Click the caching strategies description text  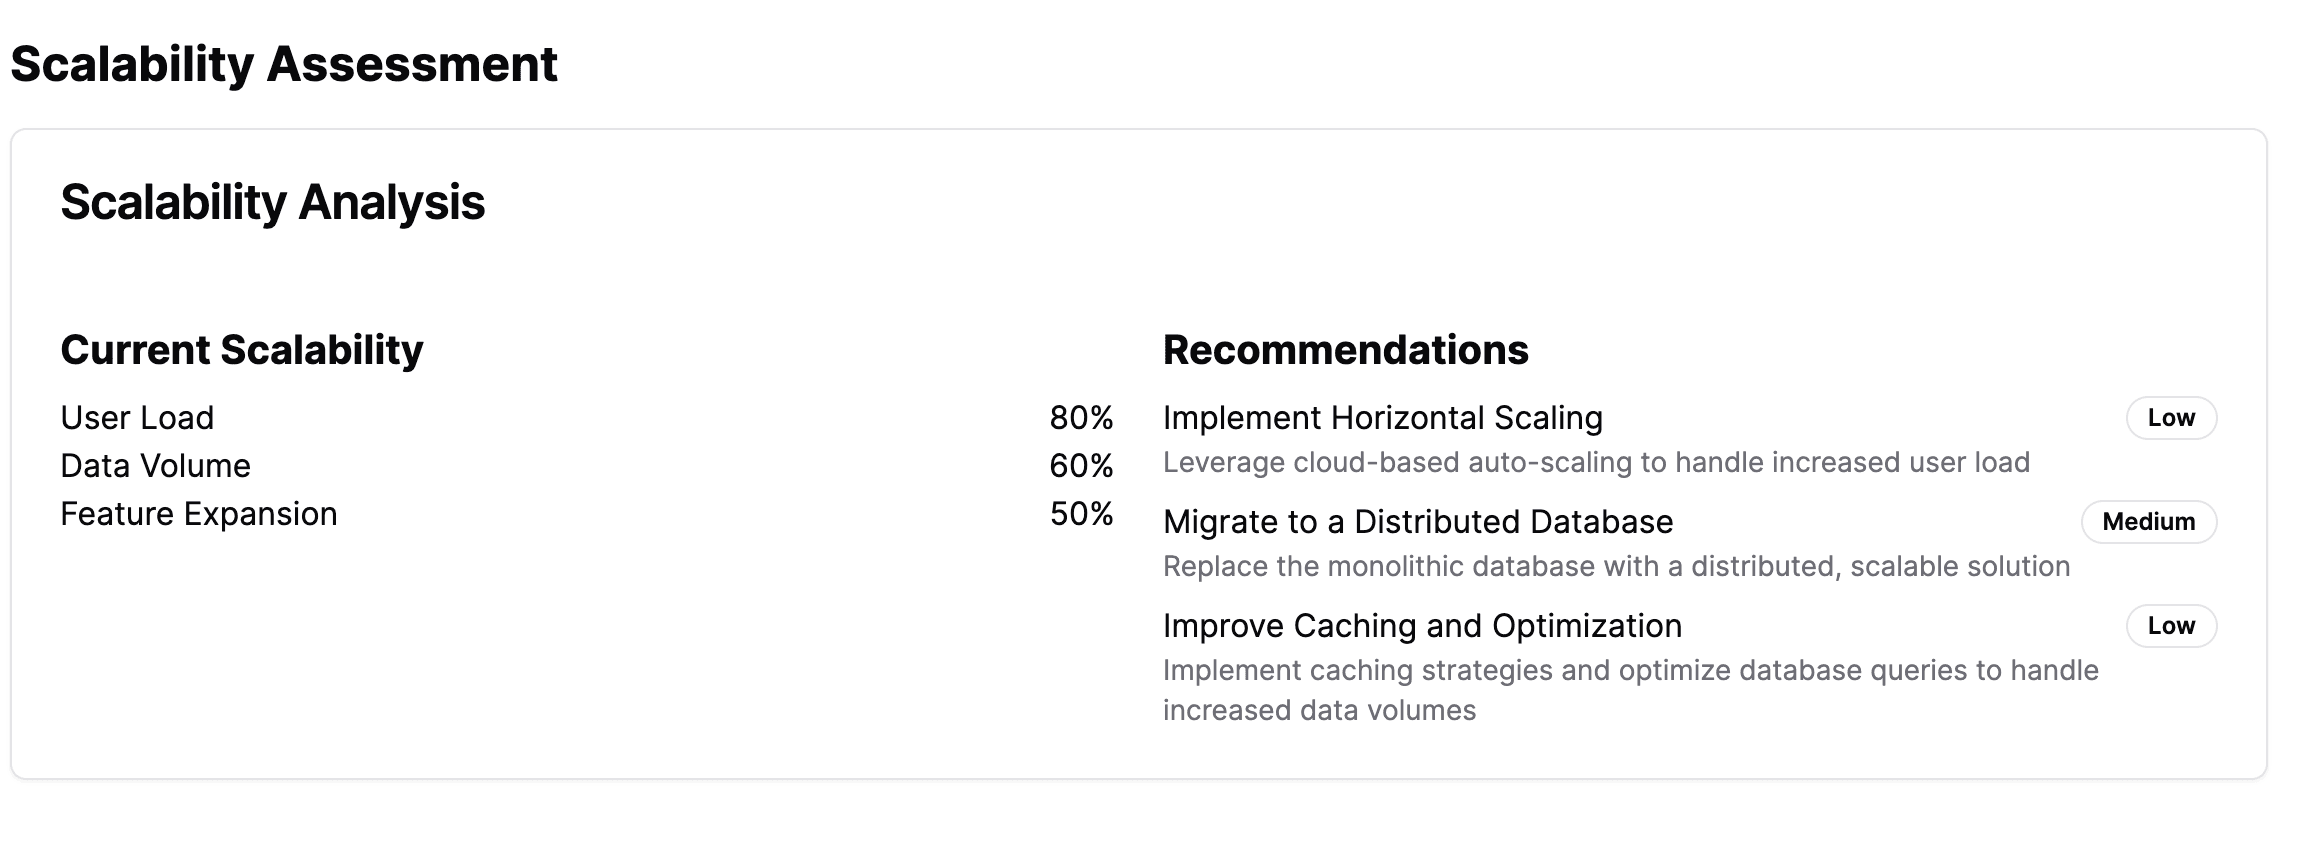[x=1630, y=670]
